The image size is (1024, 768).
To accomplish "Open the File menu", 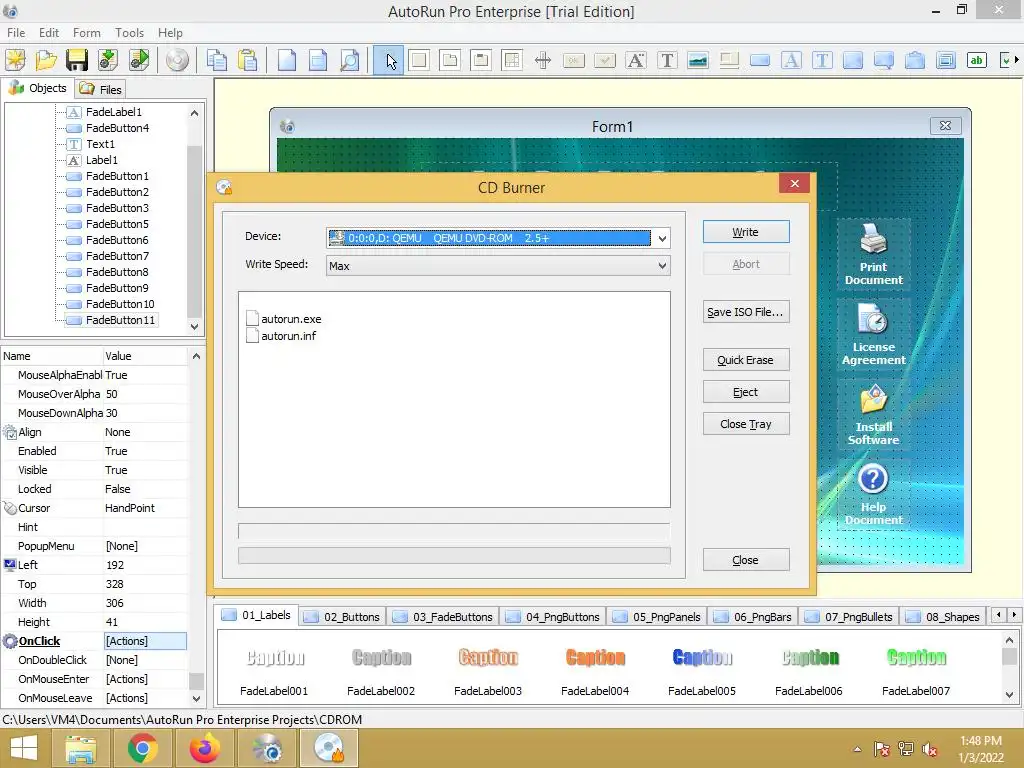I will tap(16, 33).
